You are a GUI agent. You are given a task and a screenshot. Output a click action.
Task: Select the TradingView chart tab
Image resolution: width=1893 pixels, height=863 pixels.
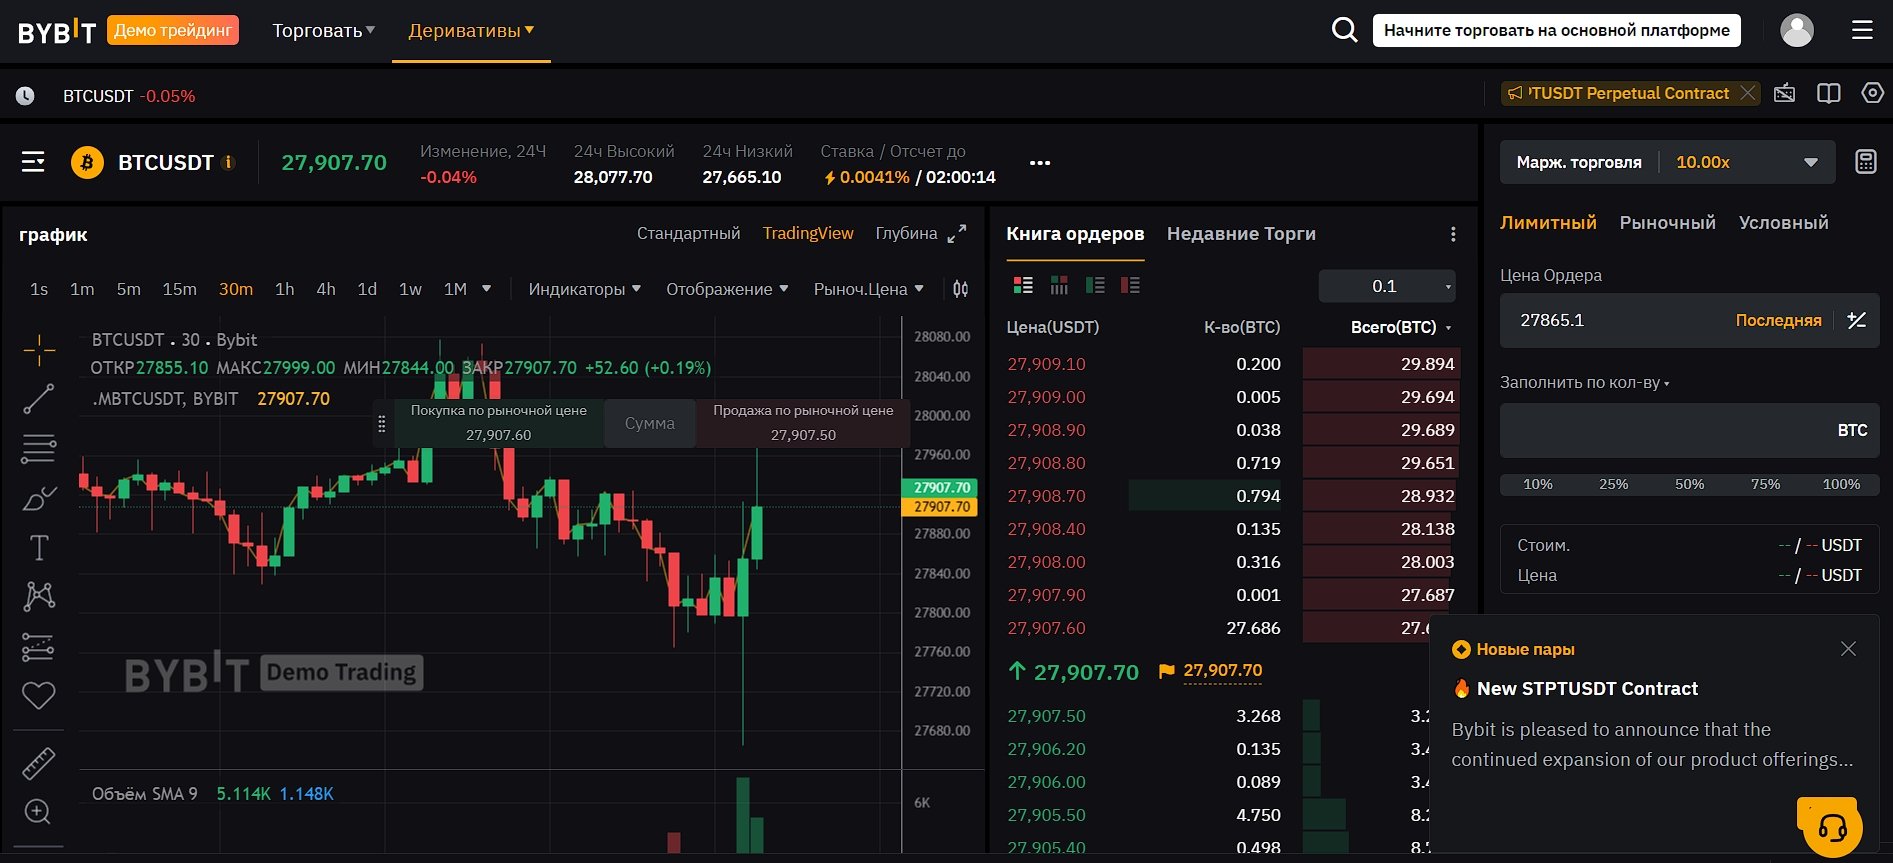point(808,233)
